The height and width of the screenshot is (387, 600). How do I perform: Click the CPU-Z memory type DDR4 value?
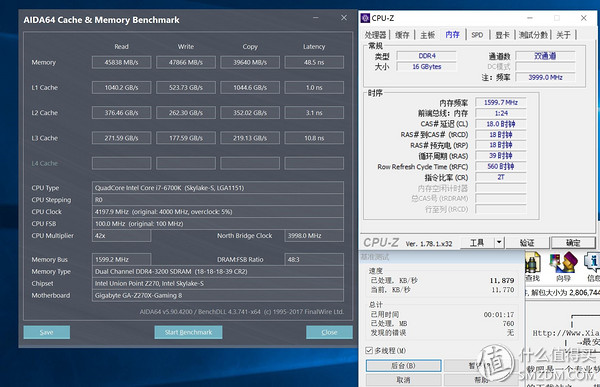[427, 56]
